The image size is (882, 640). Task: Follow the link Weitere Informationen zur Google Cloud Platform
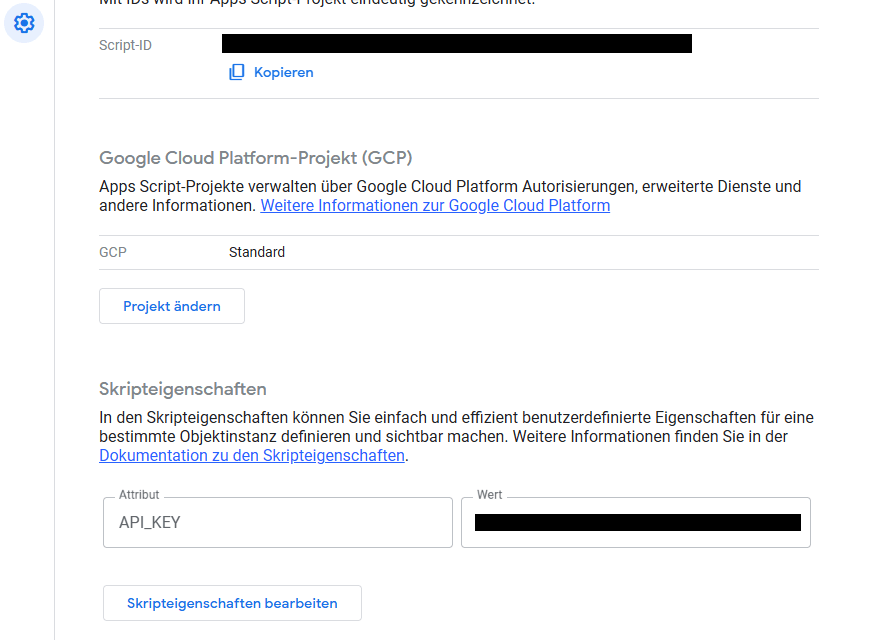(435, 205)
